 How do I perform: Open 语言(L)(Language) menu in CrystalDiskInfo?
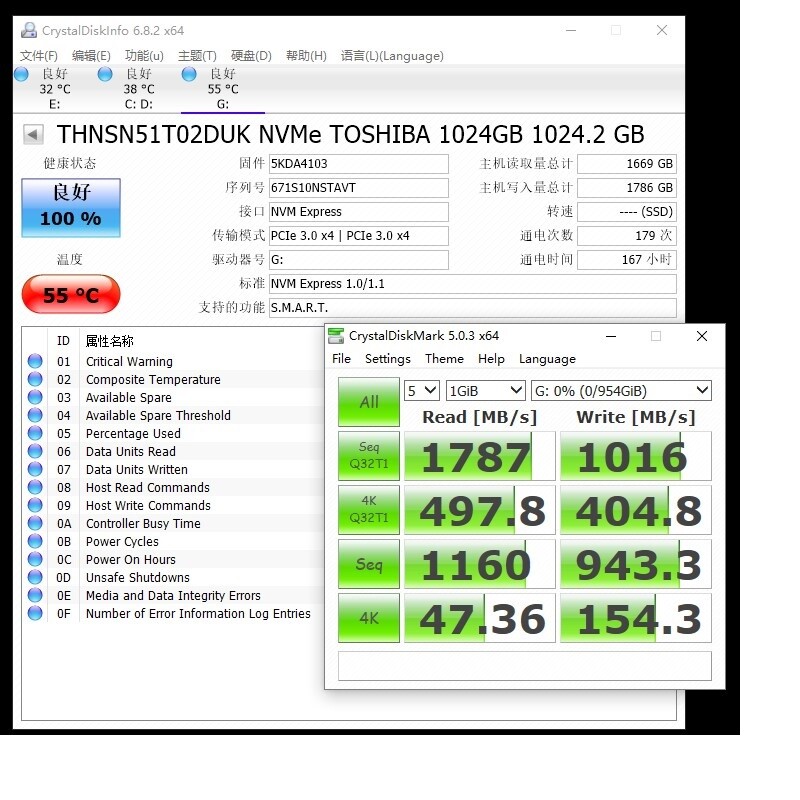[x=392, y=56]
